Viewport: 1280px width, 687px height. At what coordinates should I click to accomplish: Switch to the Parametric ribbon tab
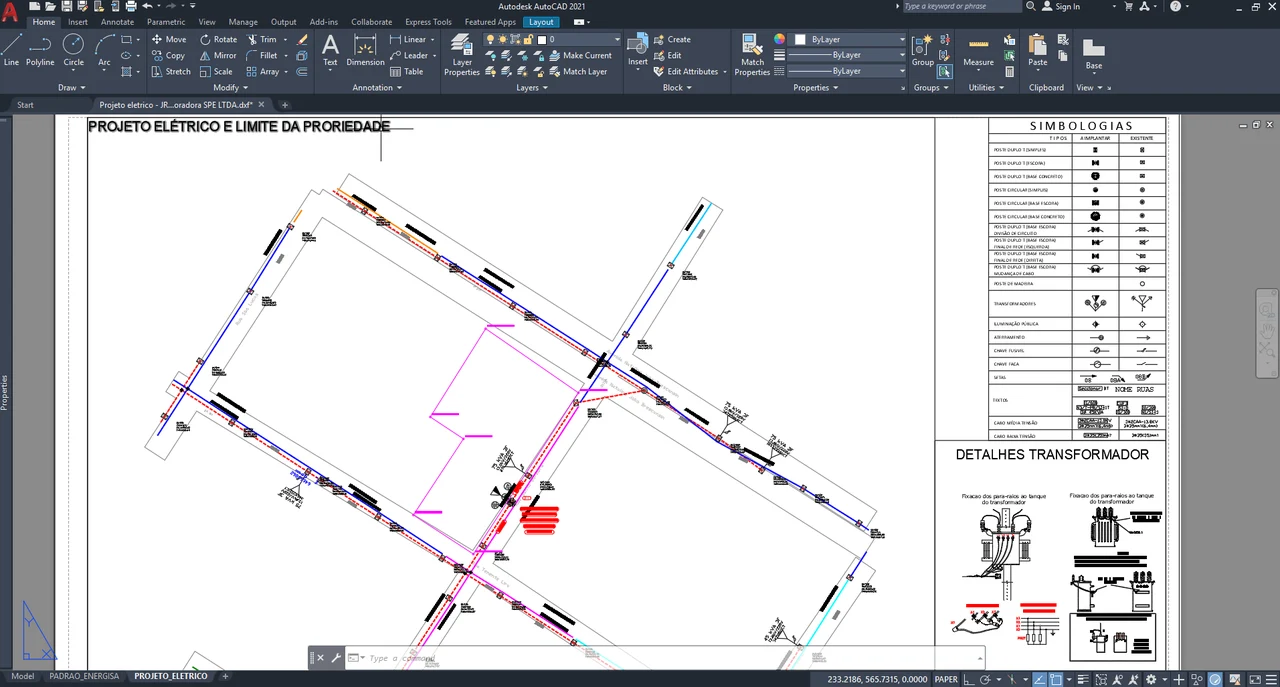click(166, 22)
